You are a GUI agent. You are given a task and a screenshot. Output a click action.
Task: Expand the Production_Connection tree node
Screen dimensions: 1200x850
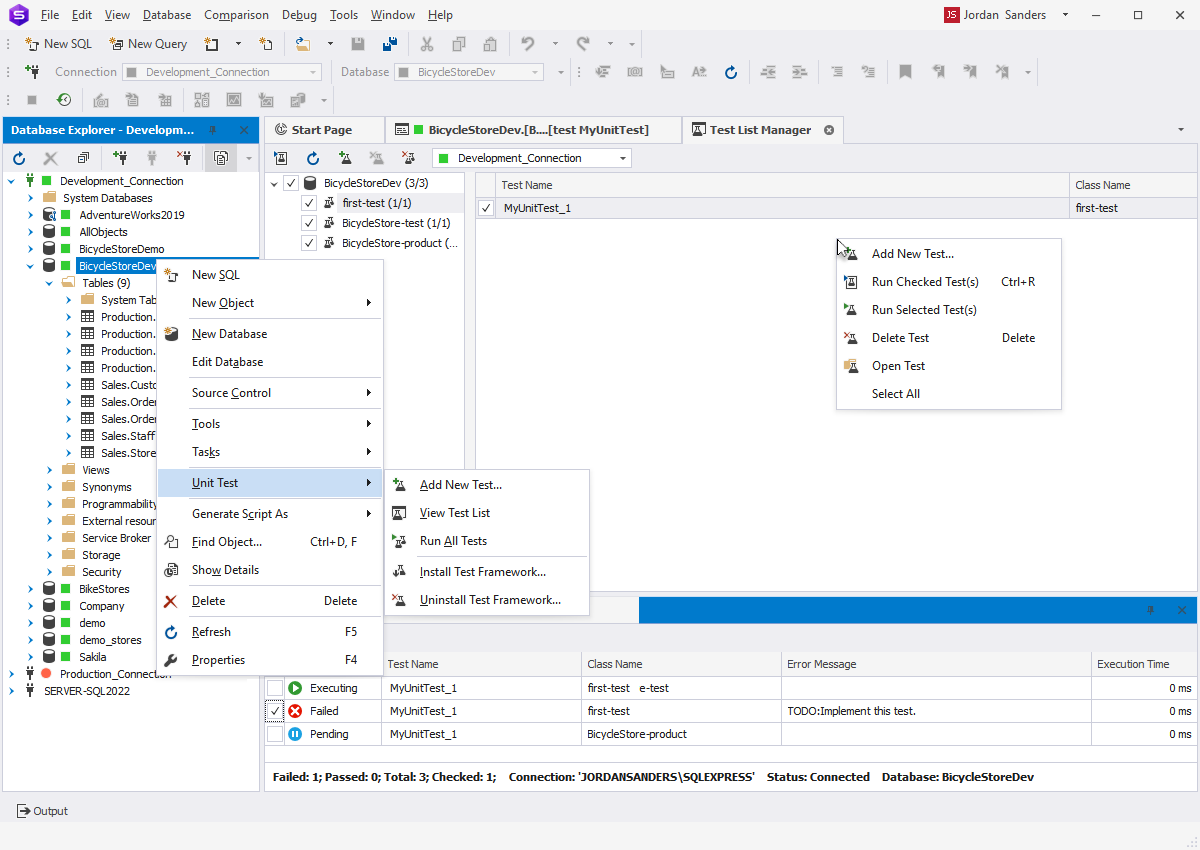(x=12, y=674)
